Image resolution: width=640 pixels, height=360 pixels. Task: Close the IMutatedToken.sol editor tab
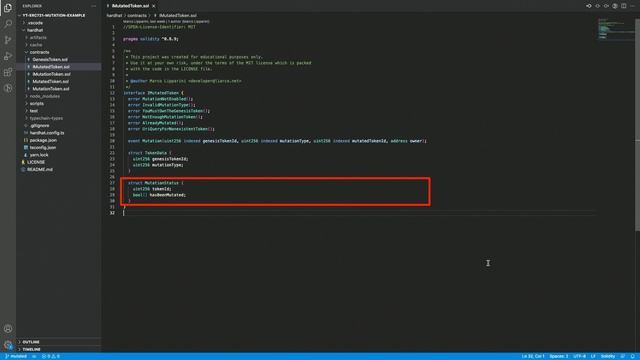point(153,6)
